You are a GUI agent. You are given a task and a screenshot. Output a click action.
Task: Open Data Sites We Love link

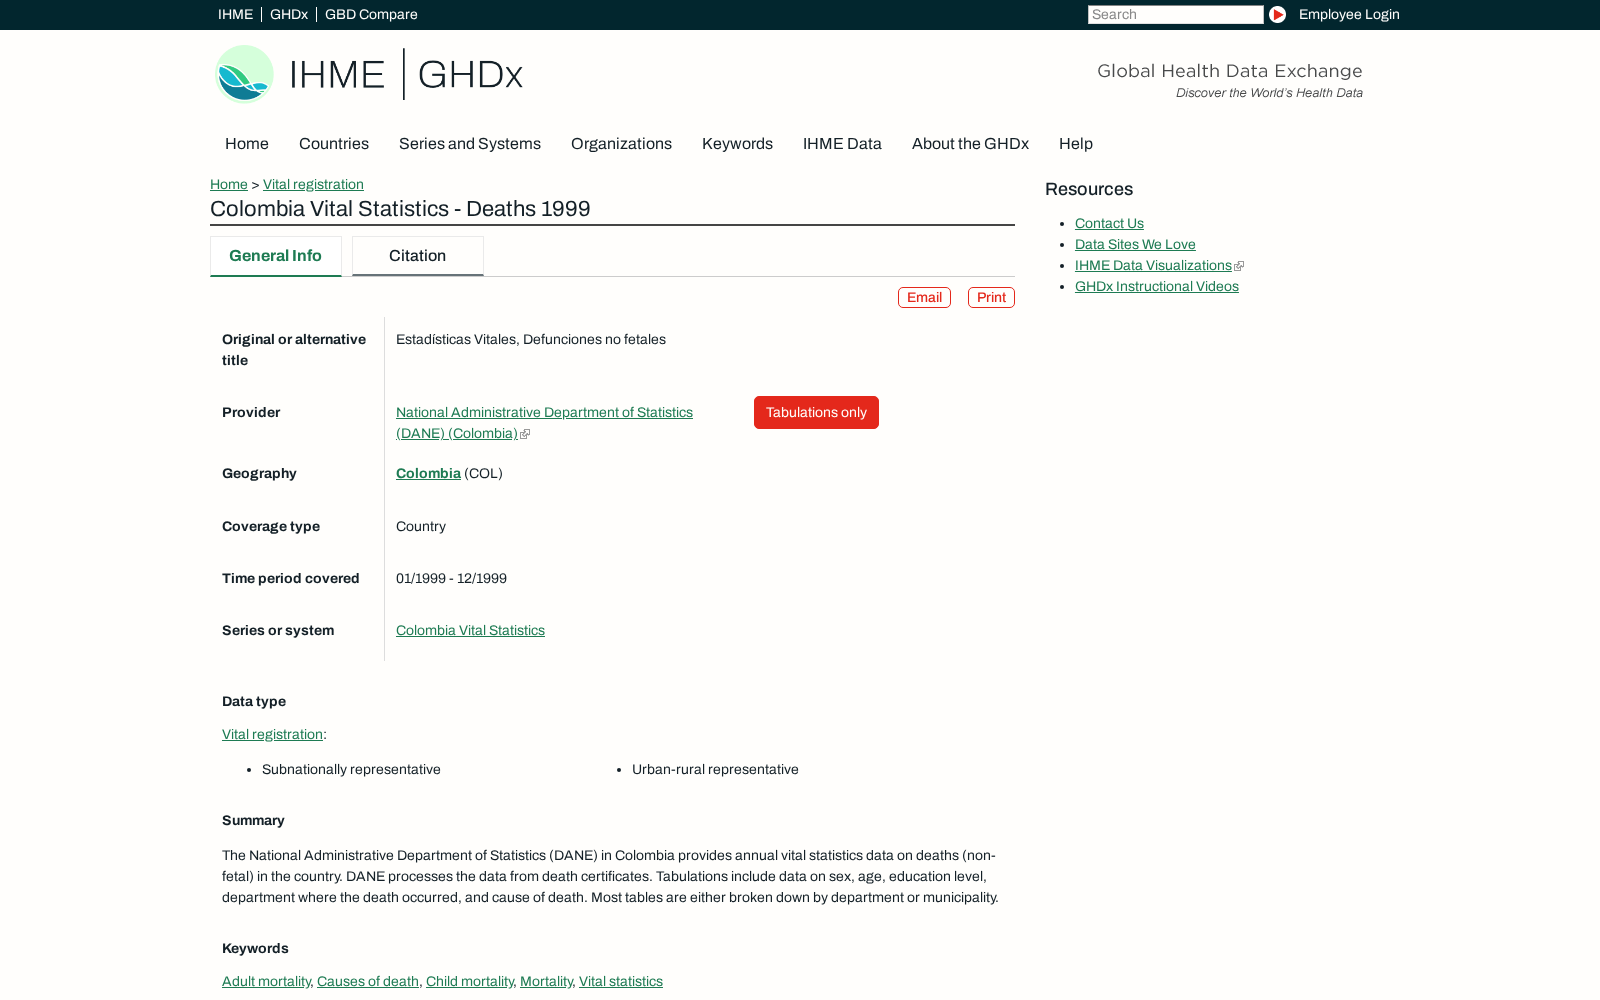pos(1135,245)
